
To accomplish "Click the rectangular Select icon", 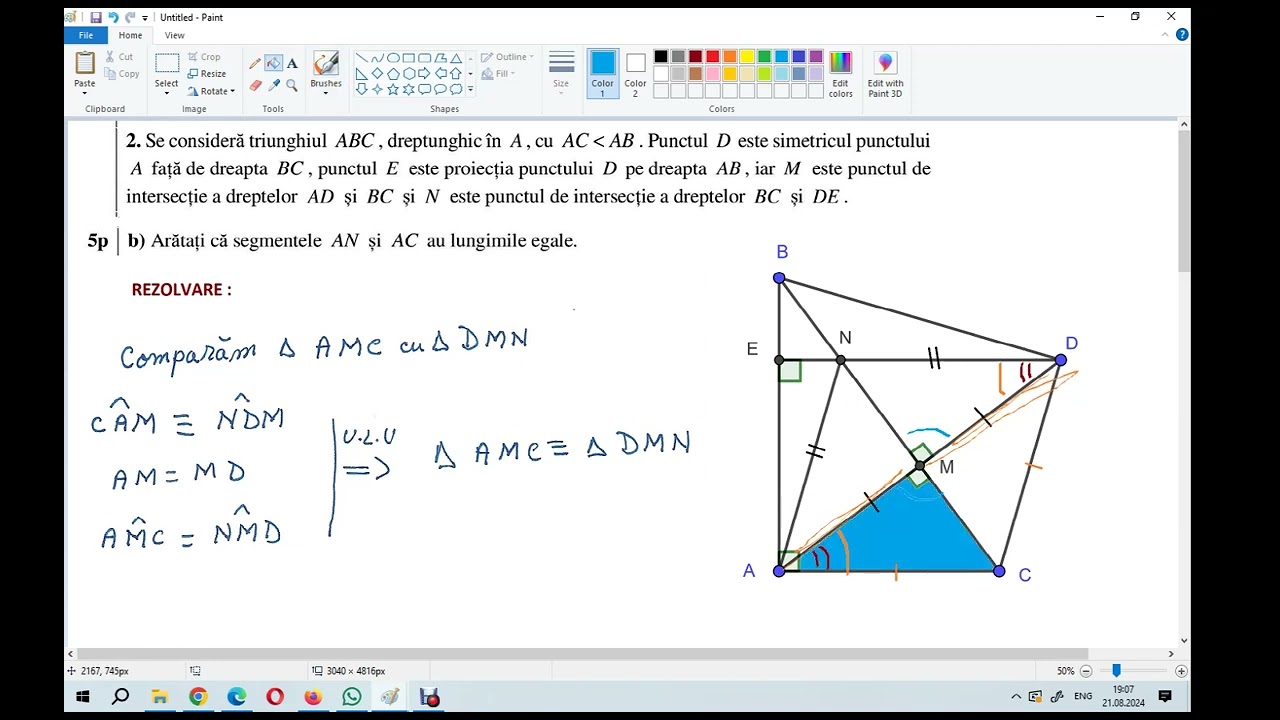I will (x=167, y=63).
